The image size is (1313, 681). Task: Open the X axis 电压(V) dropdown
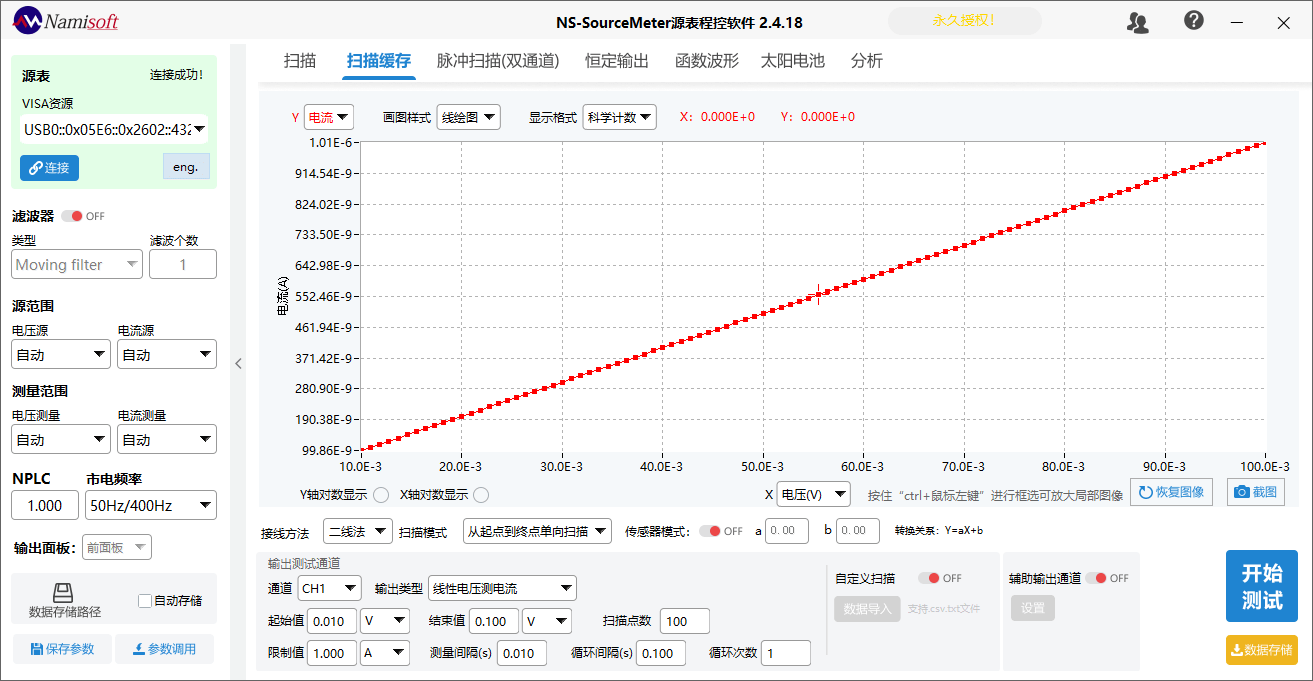pyautogui.click(x=814, y=494)
